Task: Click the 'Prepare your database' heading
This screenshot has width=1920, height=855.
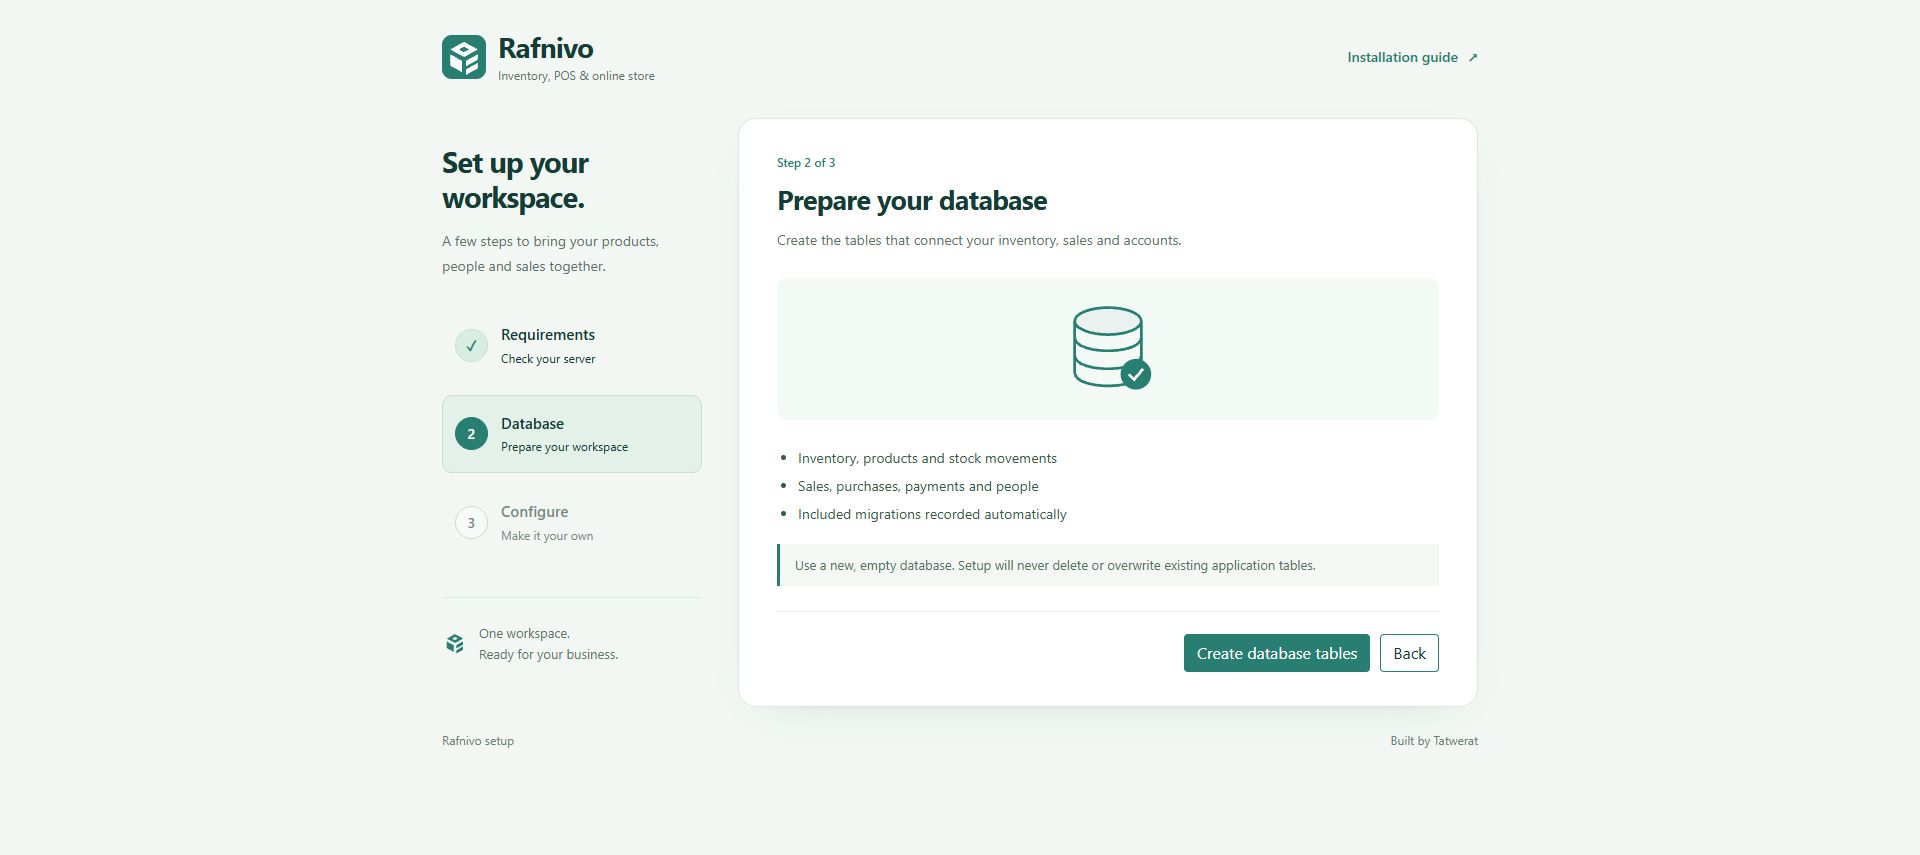Action: coord(912,201)
